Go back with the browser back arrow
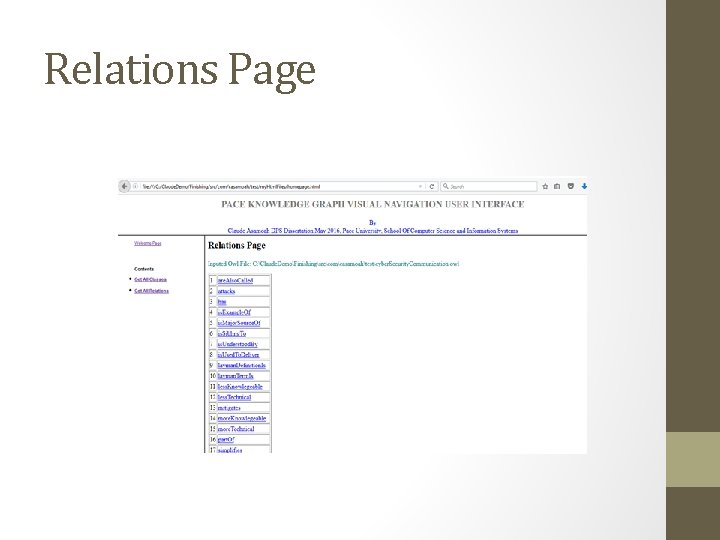The image size is (720, 540). click(x=124, y=186)
